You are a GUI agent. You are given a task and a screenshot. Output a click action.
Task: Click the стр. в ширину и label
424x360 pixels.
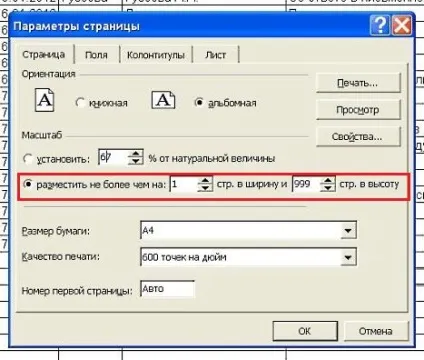coord(252,184)
